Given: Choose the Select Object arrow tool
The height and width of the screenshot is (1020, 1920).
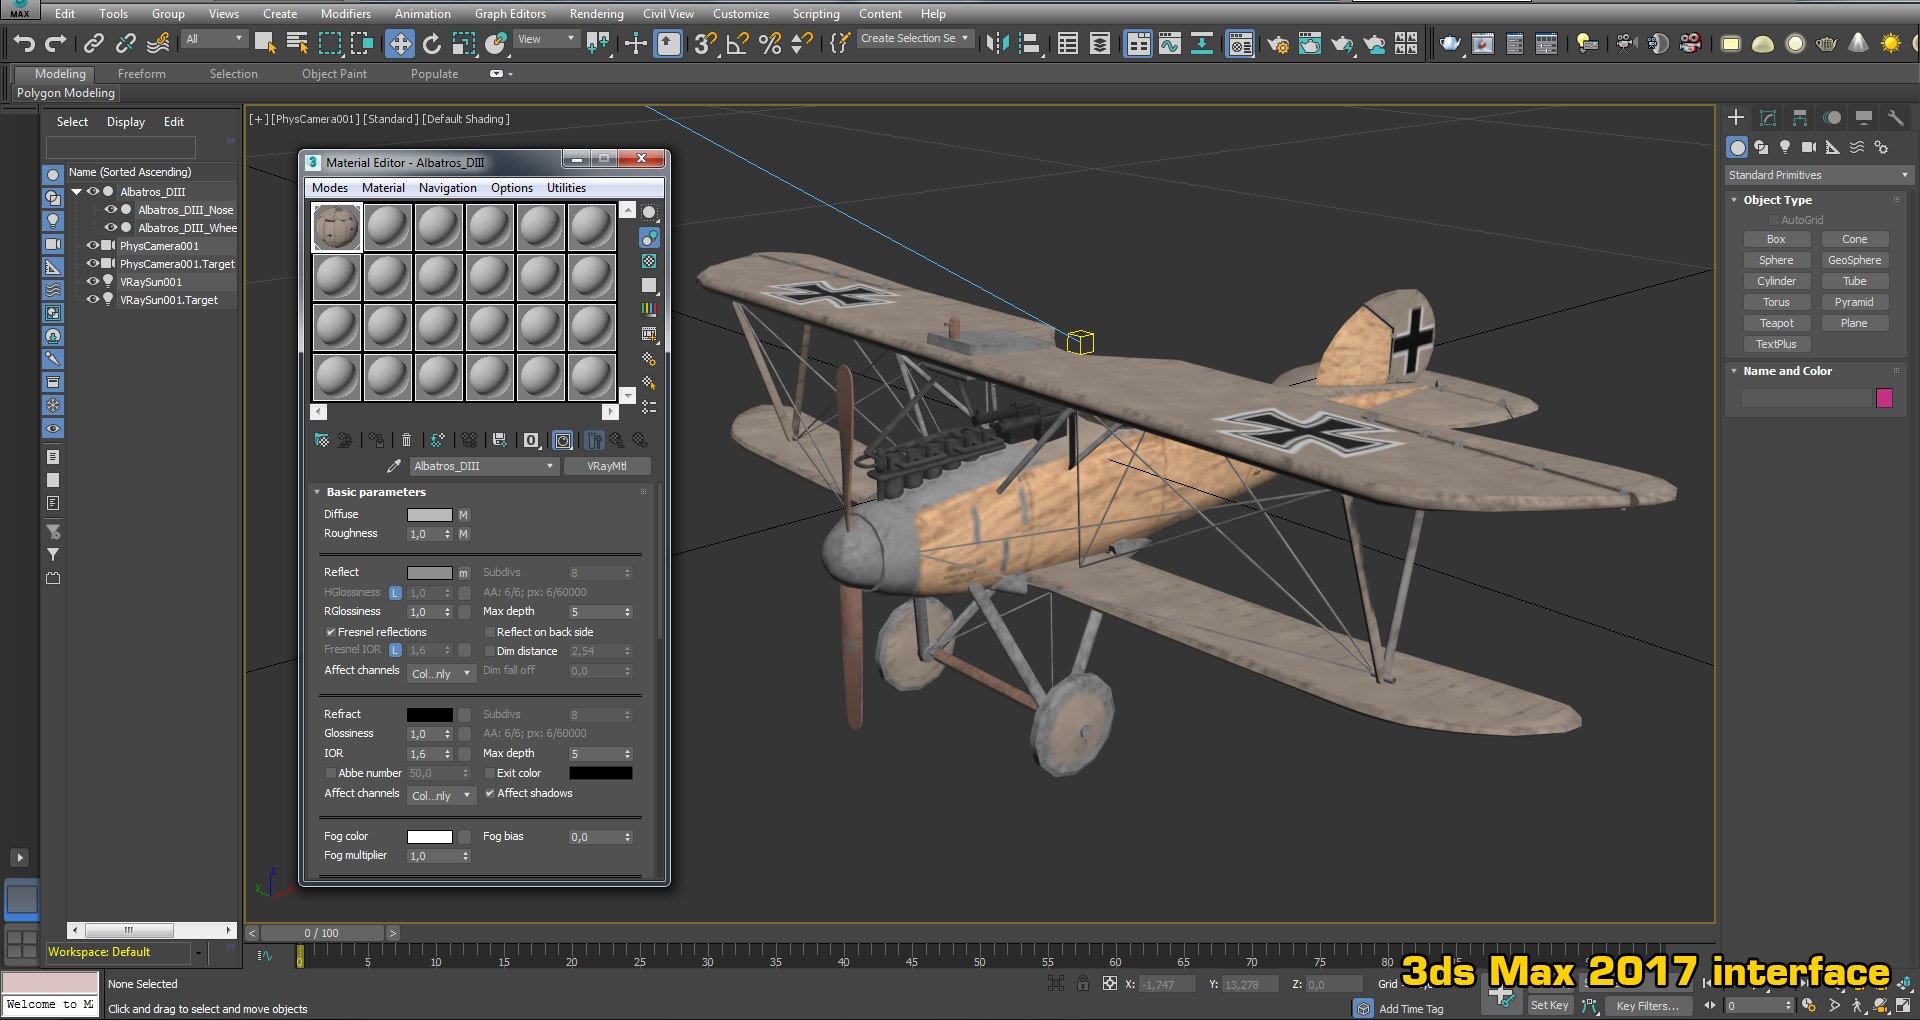Looking at the screenshot, I should coord(265,43).
